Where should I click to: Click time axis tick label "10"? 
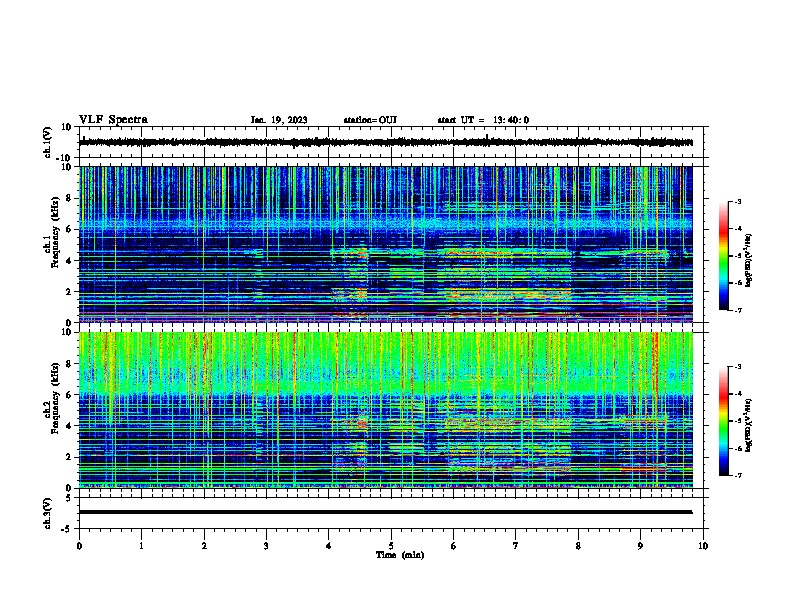click(703, 546)
